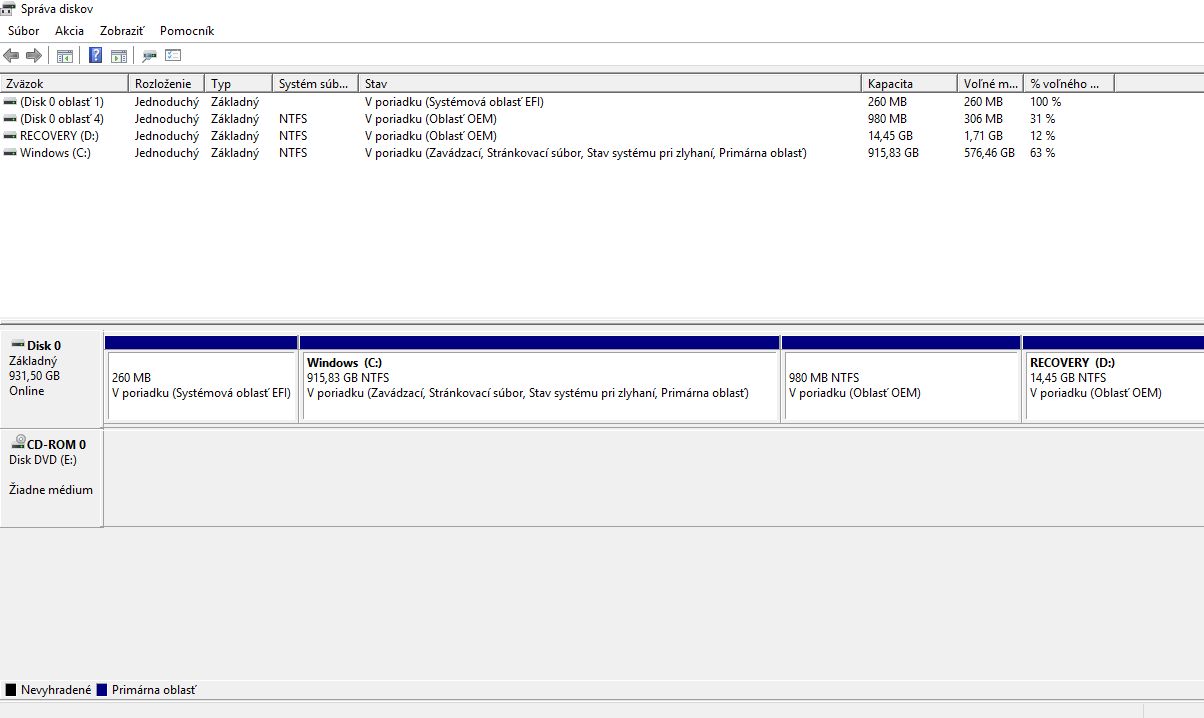Sort by the Systém súb... column header

[x=316, y=84]
